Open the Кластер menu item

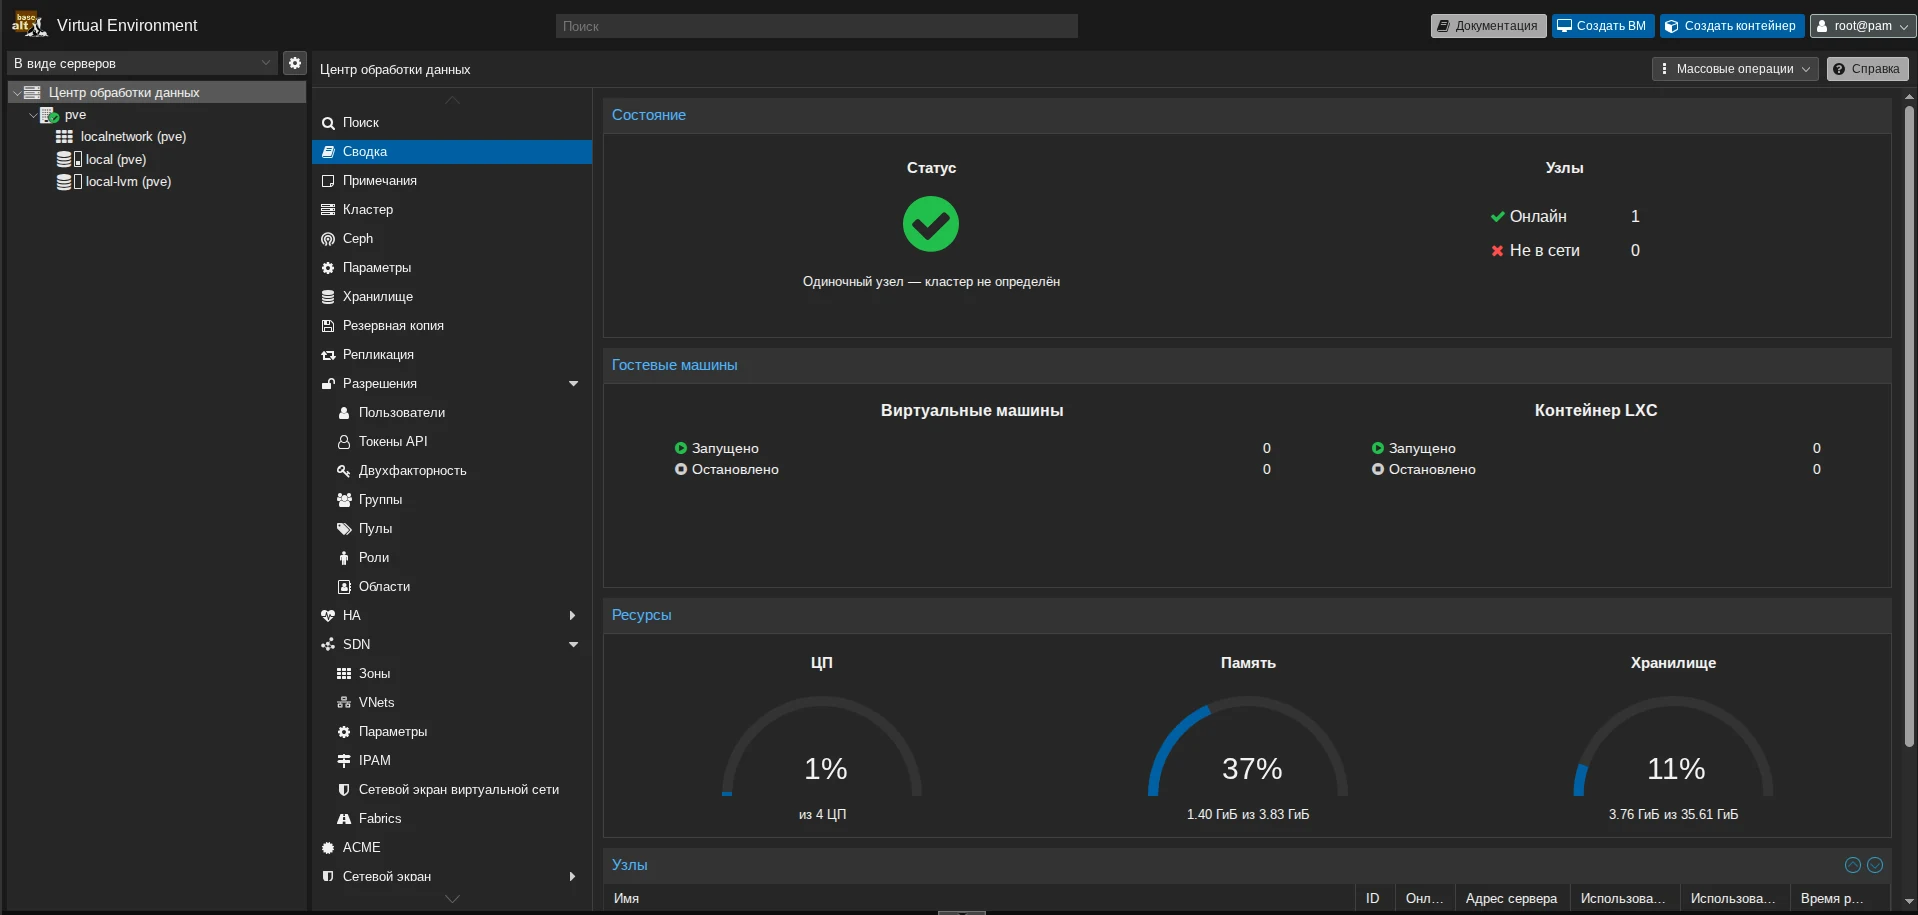(452, 210)
